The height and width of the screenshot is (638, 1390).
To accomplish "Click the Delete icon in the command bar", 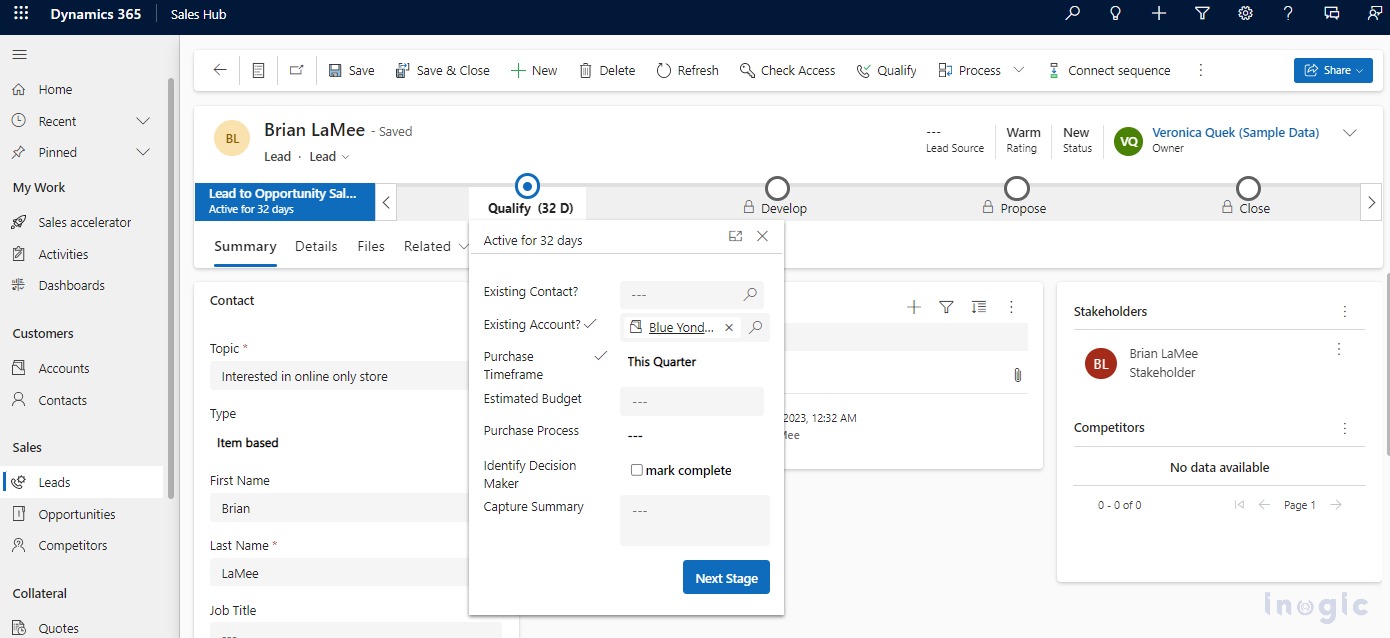I will point(606,70).
